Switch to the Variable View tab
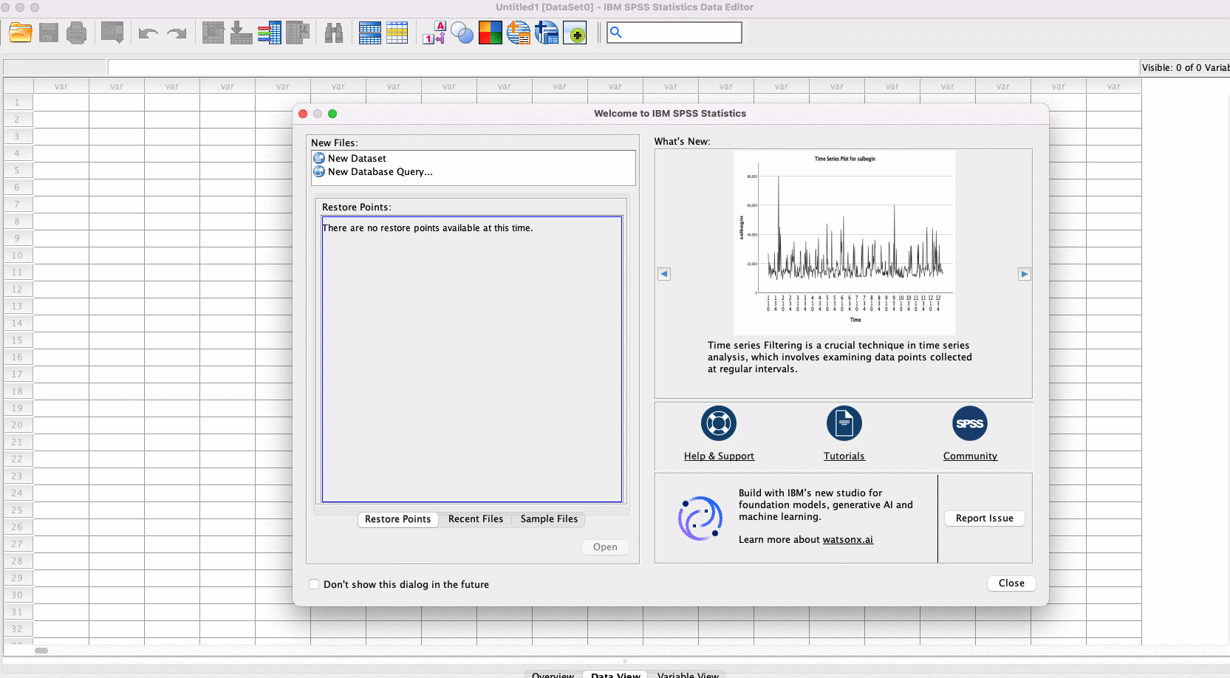The image size is (1230, 678). pyautogui.click(x=688, y=676)
